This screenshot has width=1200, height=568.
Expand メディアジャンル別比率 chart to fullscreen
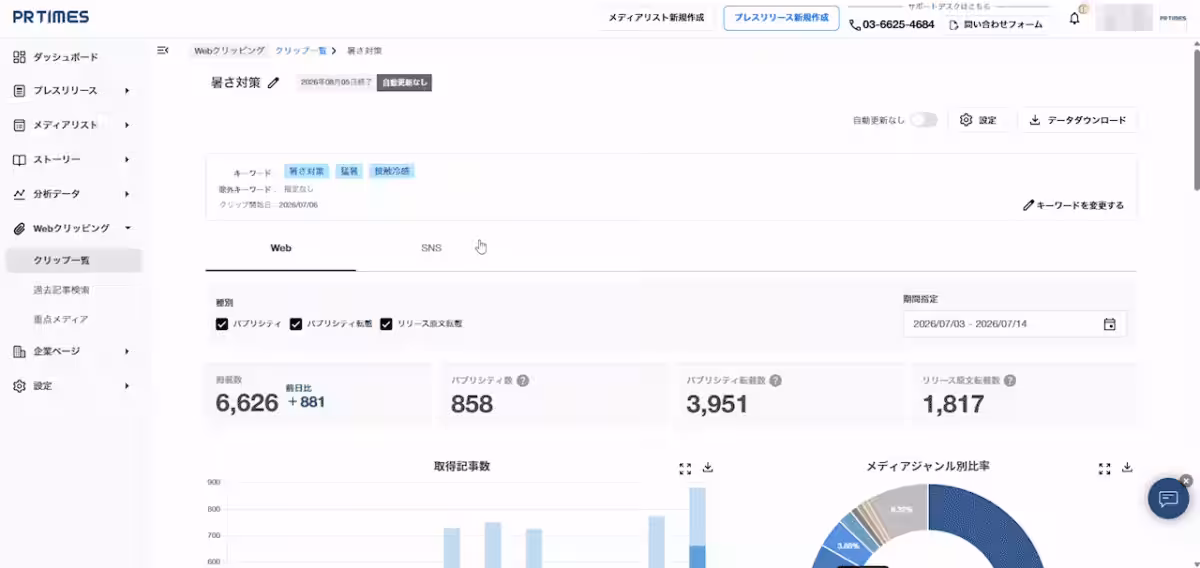click(x=1105, y=468)
